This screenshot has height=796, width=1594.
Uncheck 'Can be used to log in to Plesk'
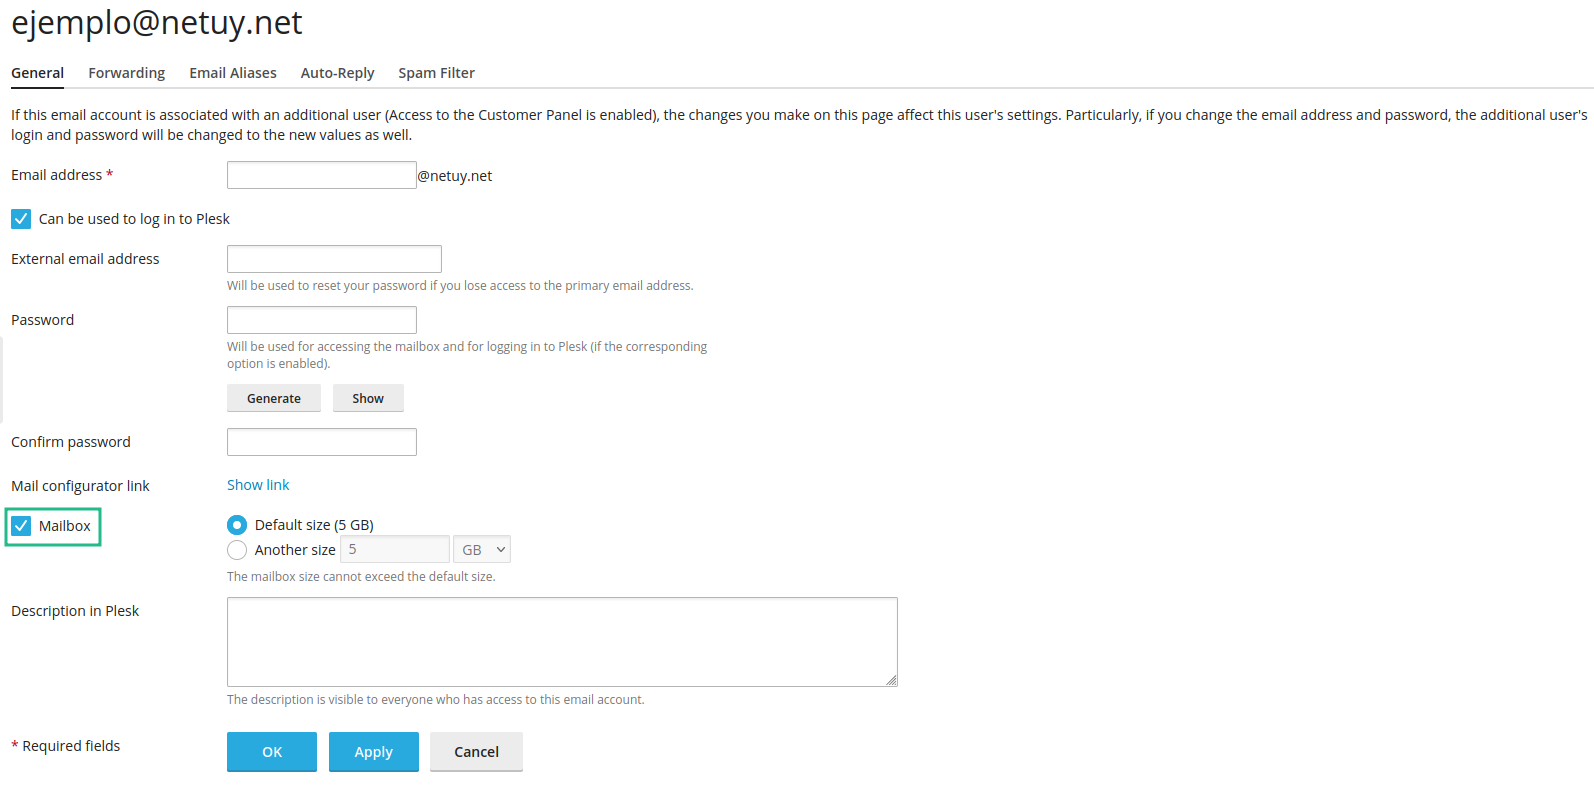[x=21, y=219]
